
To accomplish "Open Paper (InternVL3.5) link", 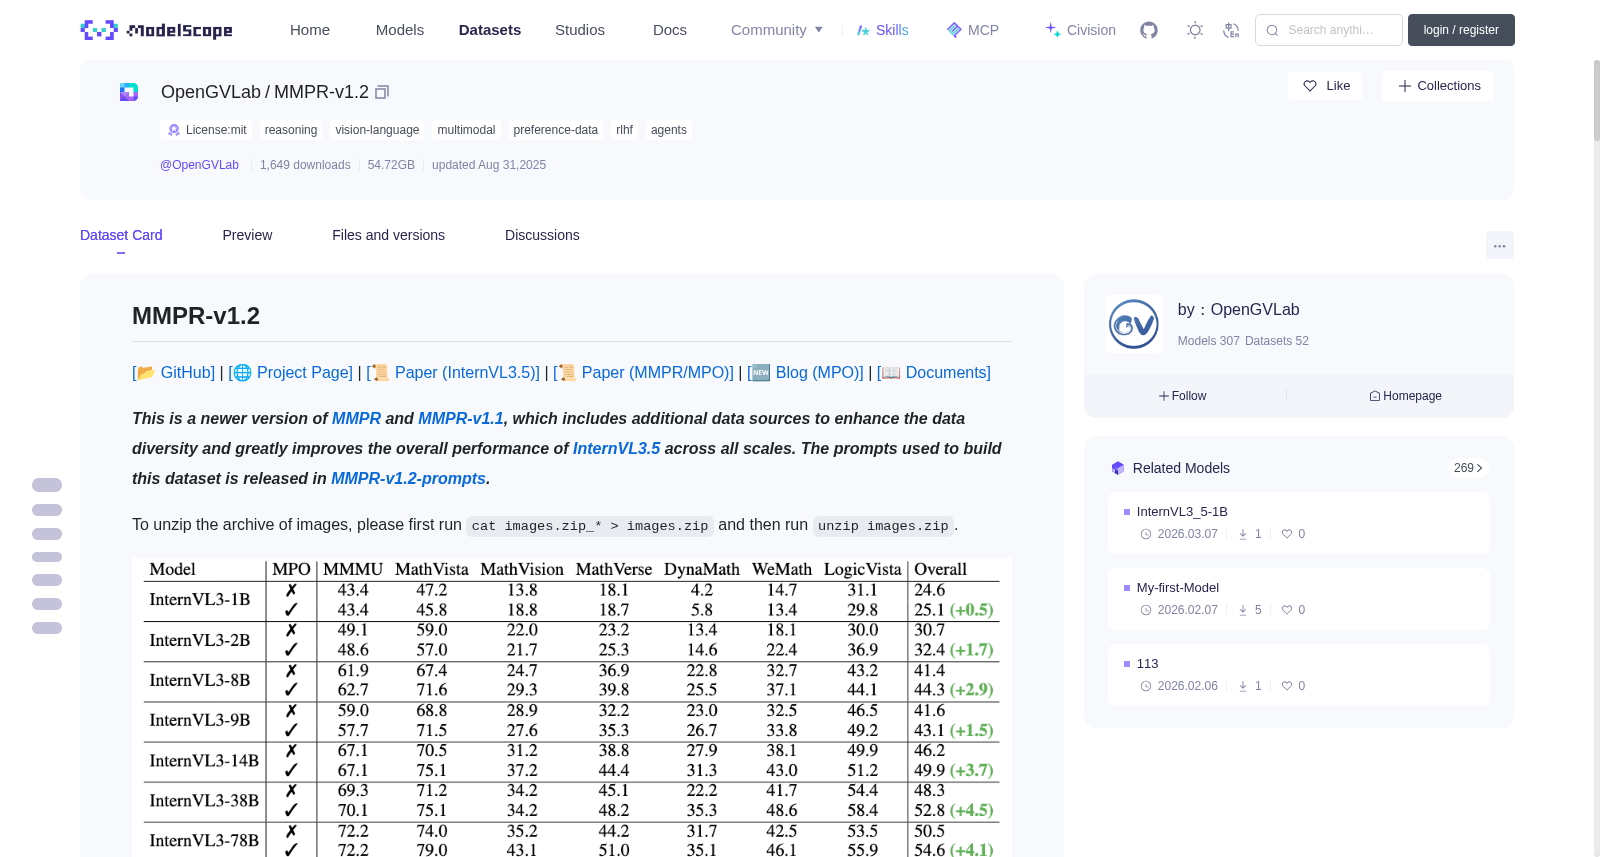I will [455, 372].
